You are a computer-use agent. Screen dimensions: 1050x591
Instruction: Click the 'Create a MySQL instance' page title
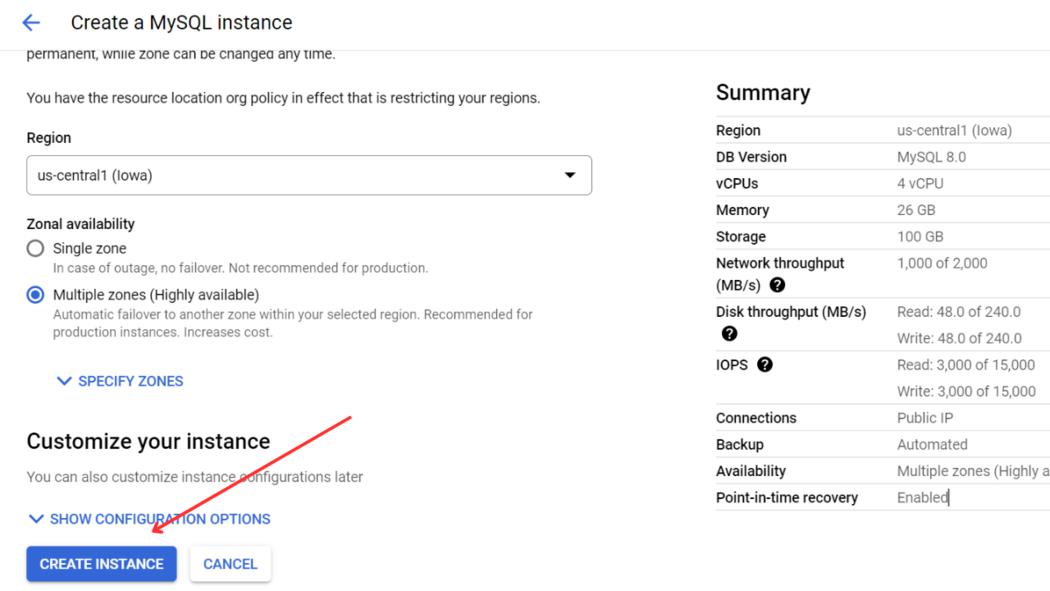[x=181, y=22]
